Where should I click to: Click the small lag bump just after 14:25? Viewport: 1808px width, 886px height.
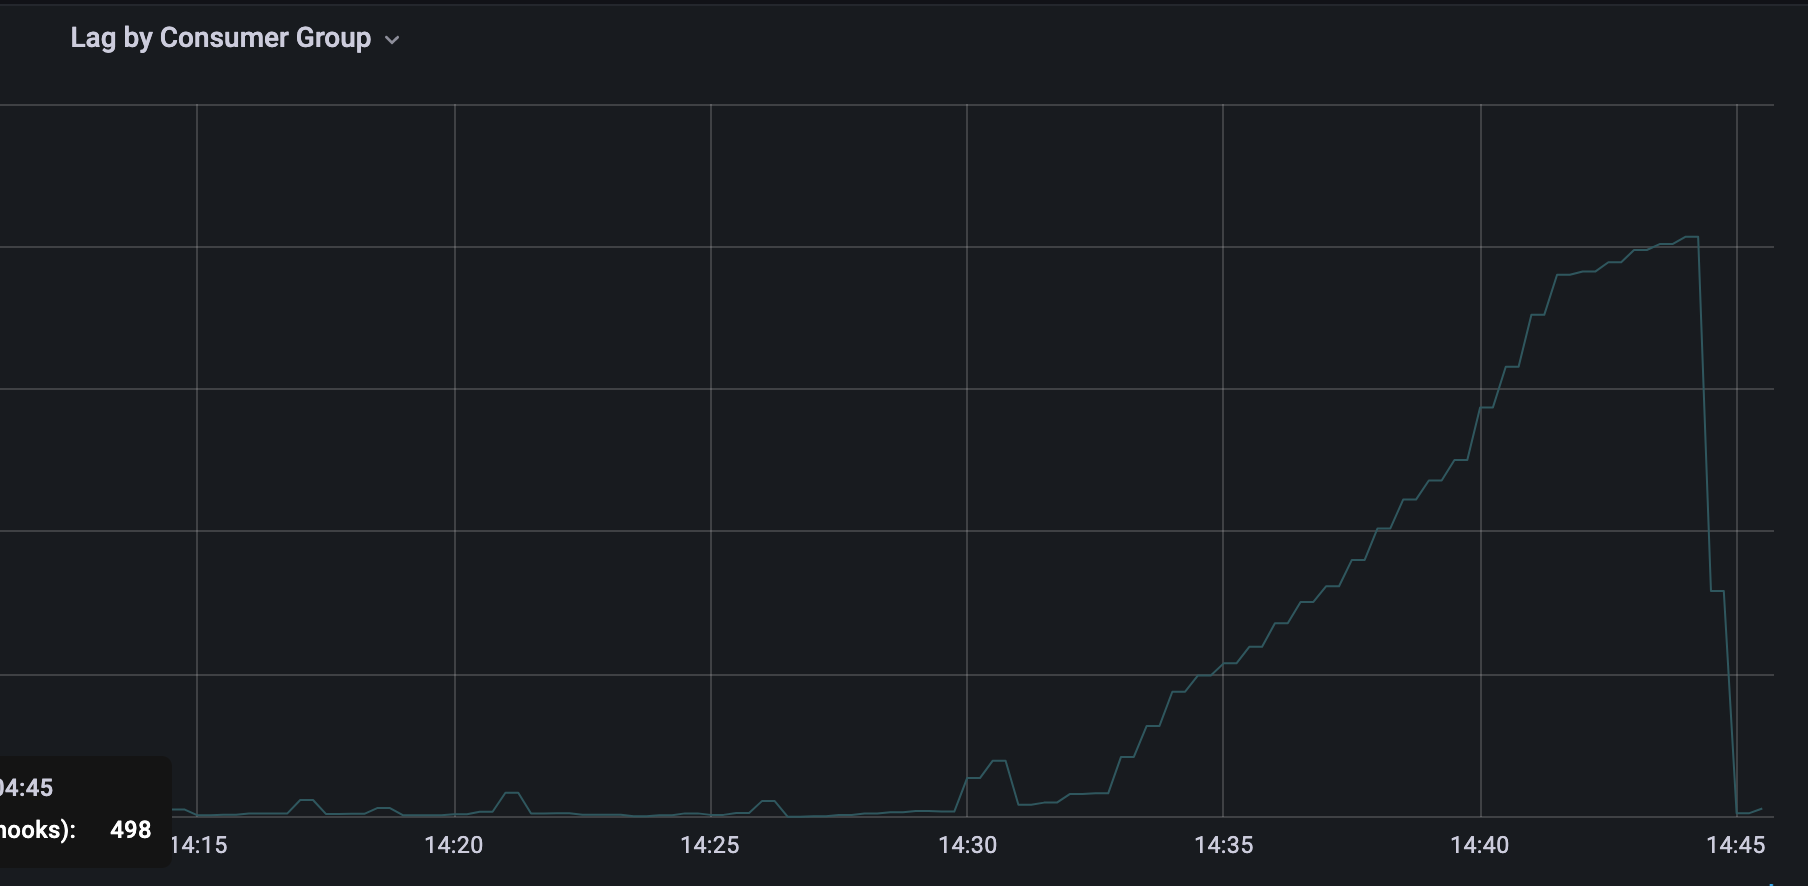(768, 801)
